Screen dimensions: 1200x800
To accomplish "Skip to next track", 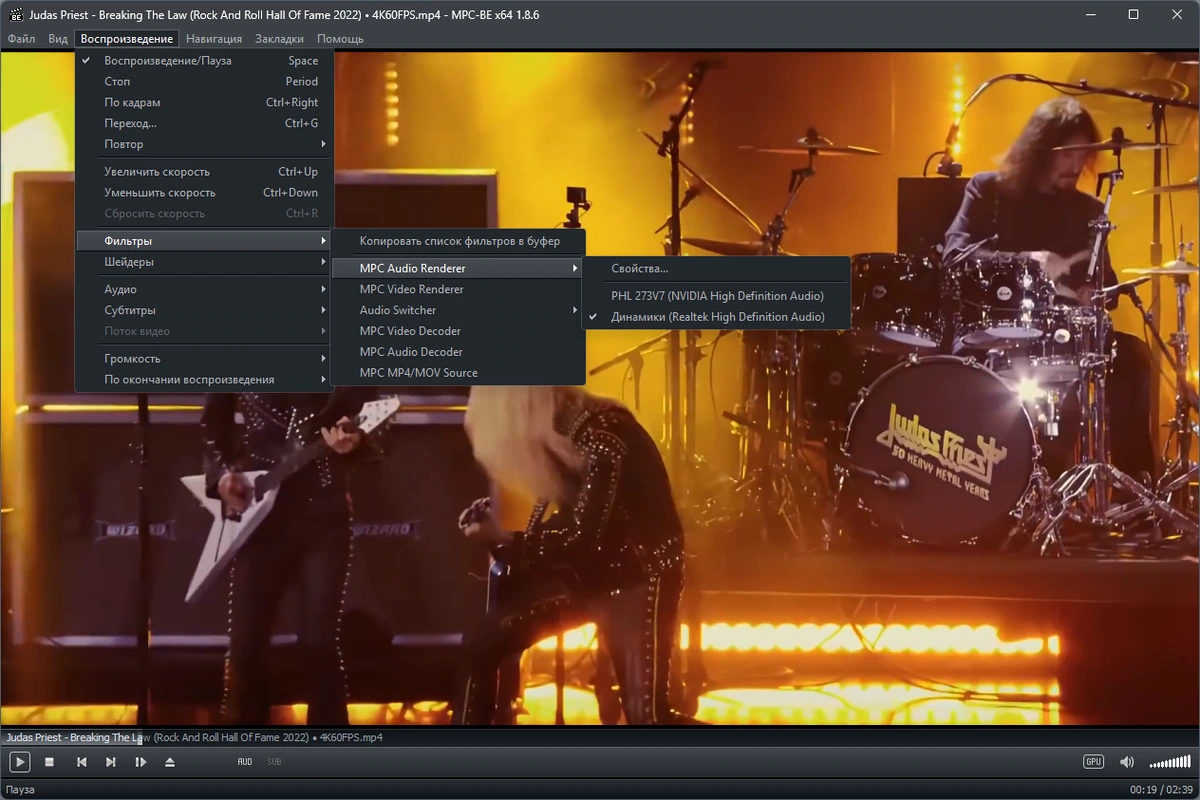I will (111, 762).
